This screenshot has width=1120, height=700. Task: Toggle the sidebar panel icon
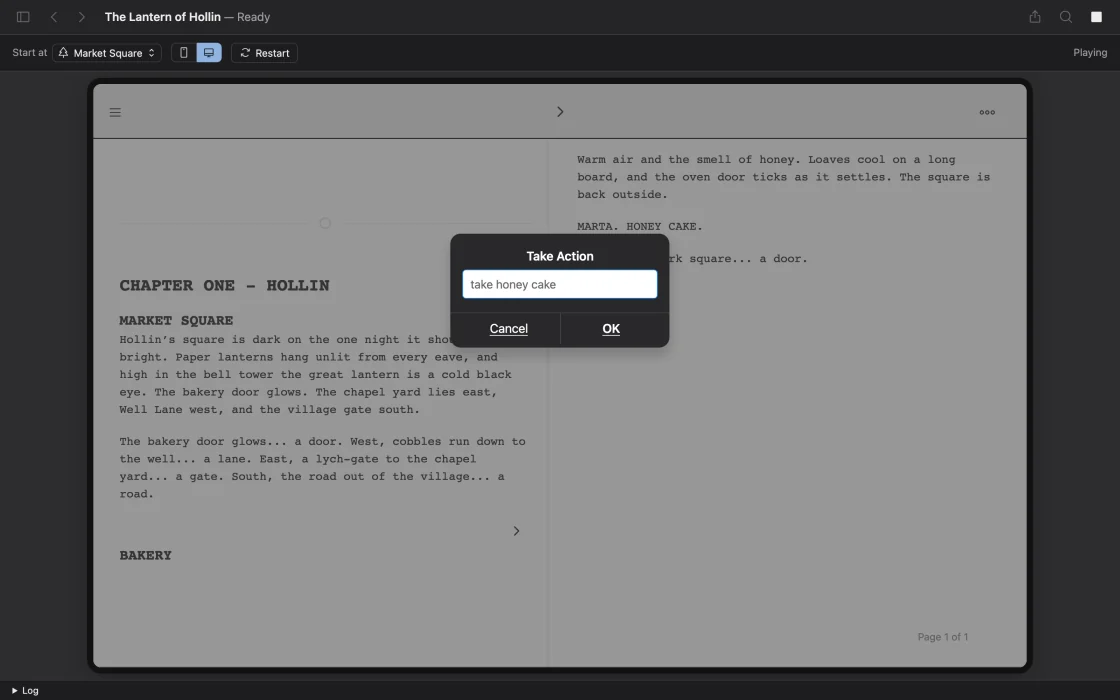pos(23,16)
